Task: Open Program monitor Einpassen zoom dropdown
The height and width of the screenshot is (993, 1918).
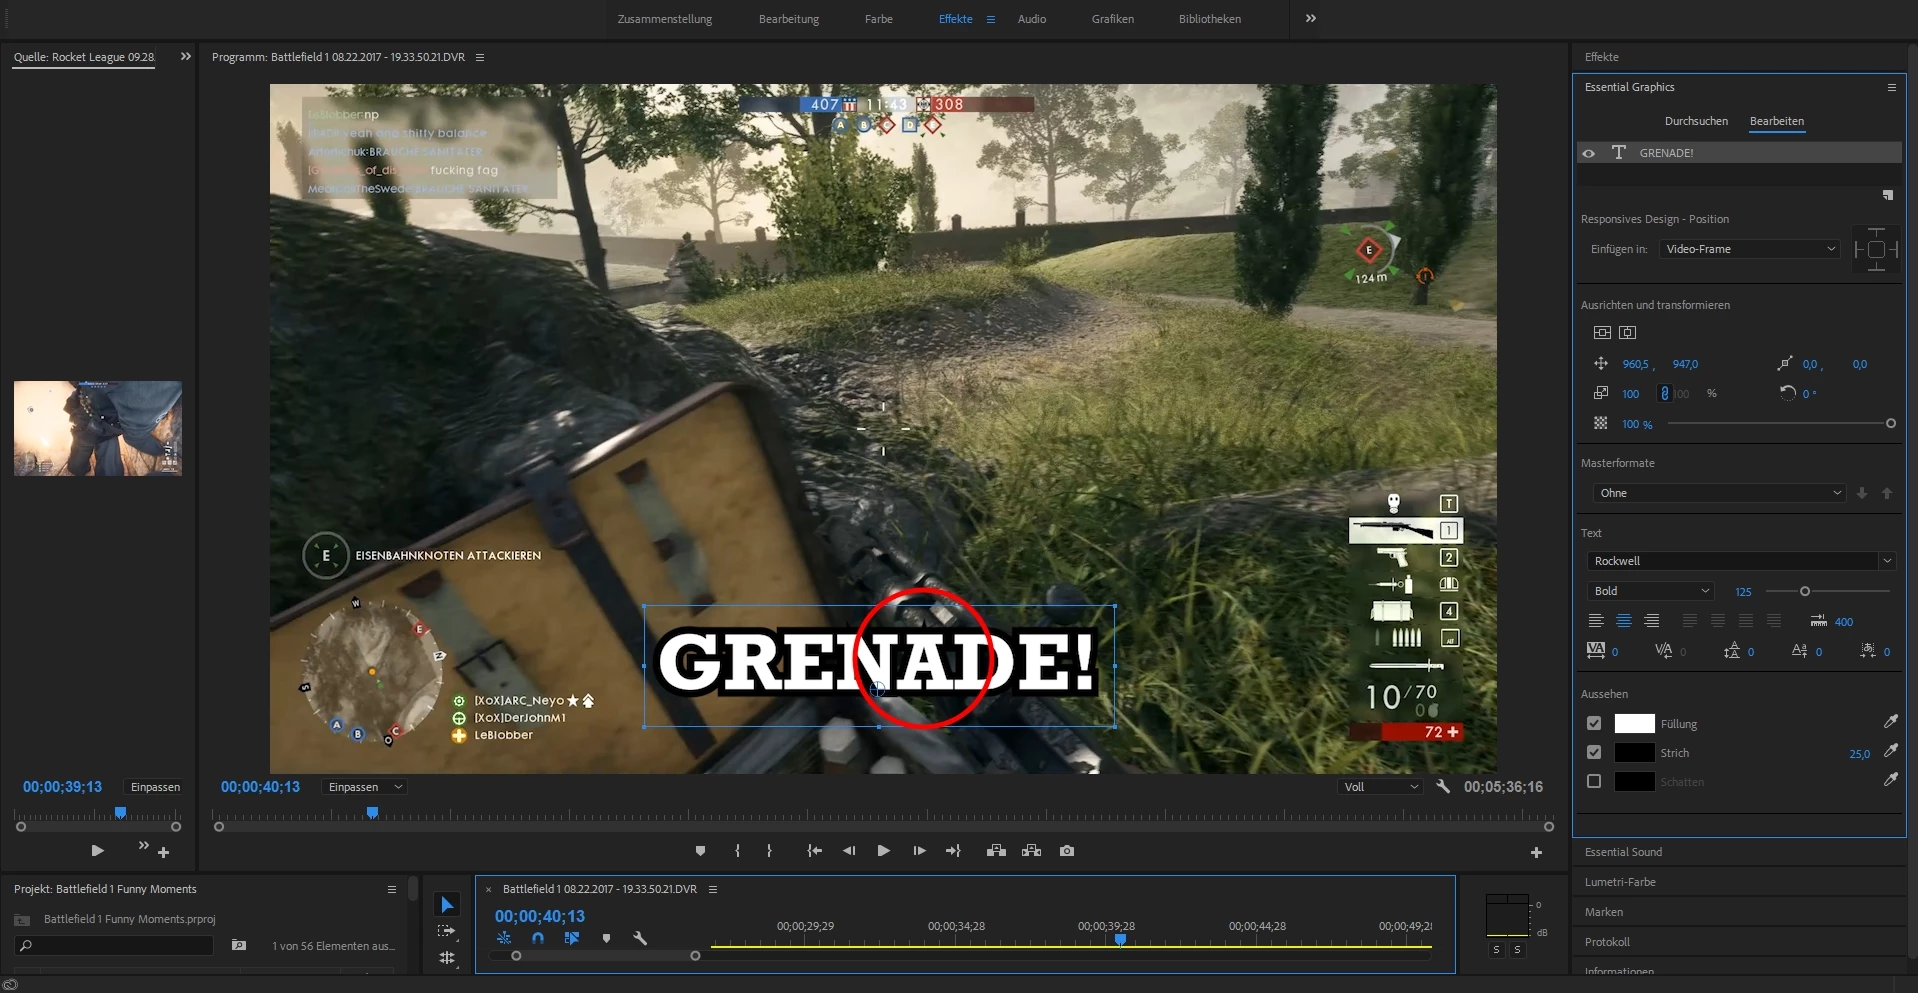Action: point(365,787)
